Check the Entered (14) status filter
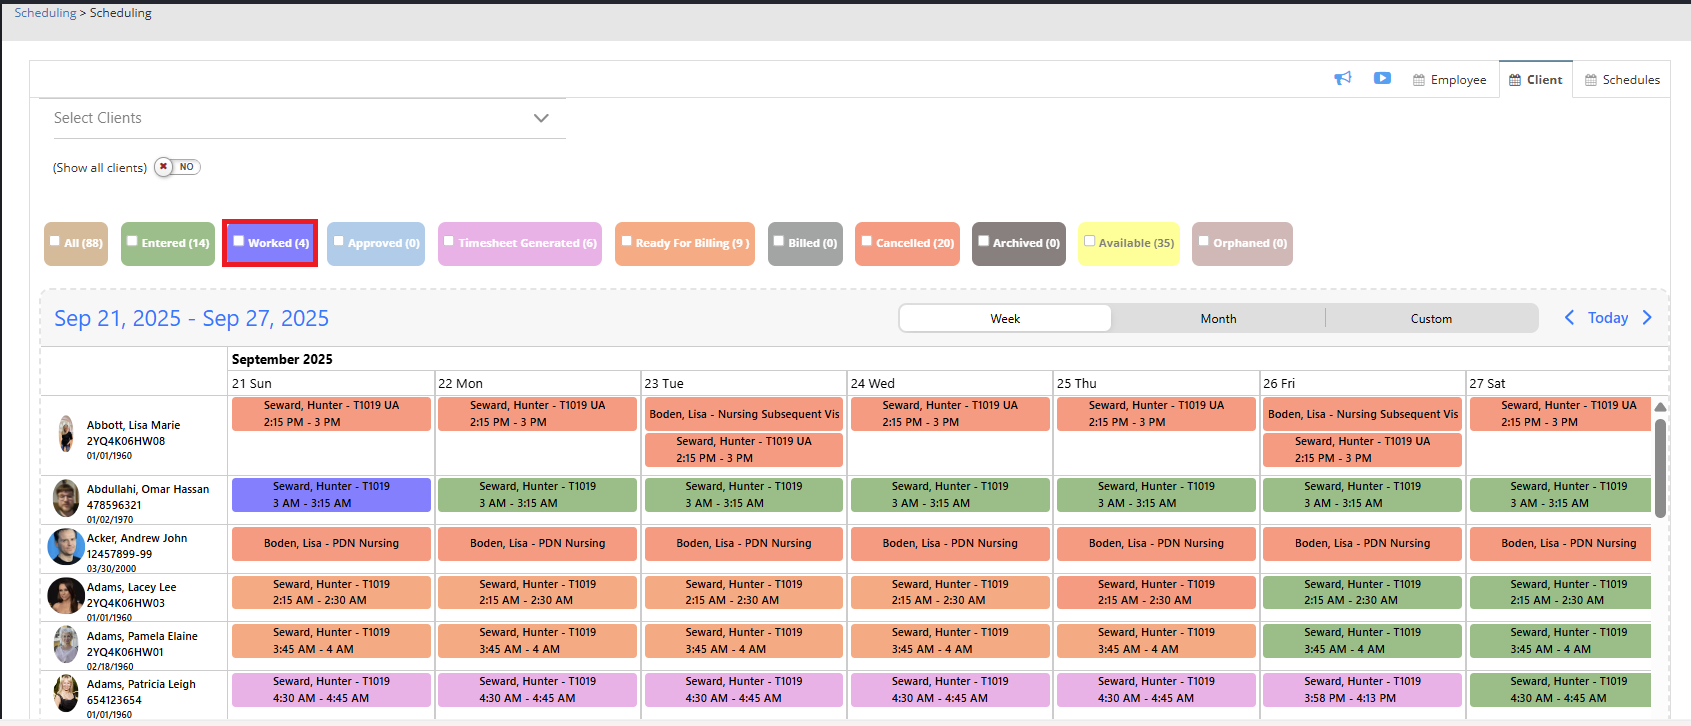The height and width of the screenshot is (726, 1691). pyautogui.click(x=132, y=241)
